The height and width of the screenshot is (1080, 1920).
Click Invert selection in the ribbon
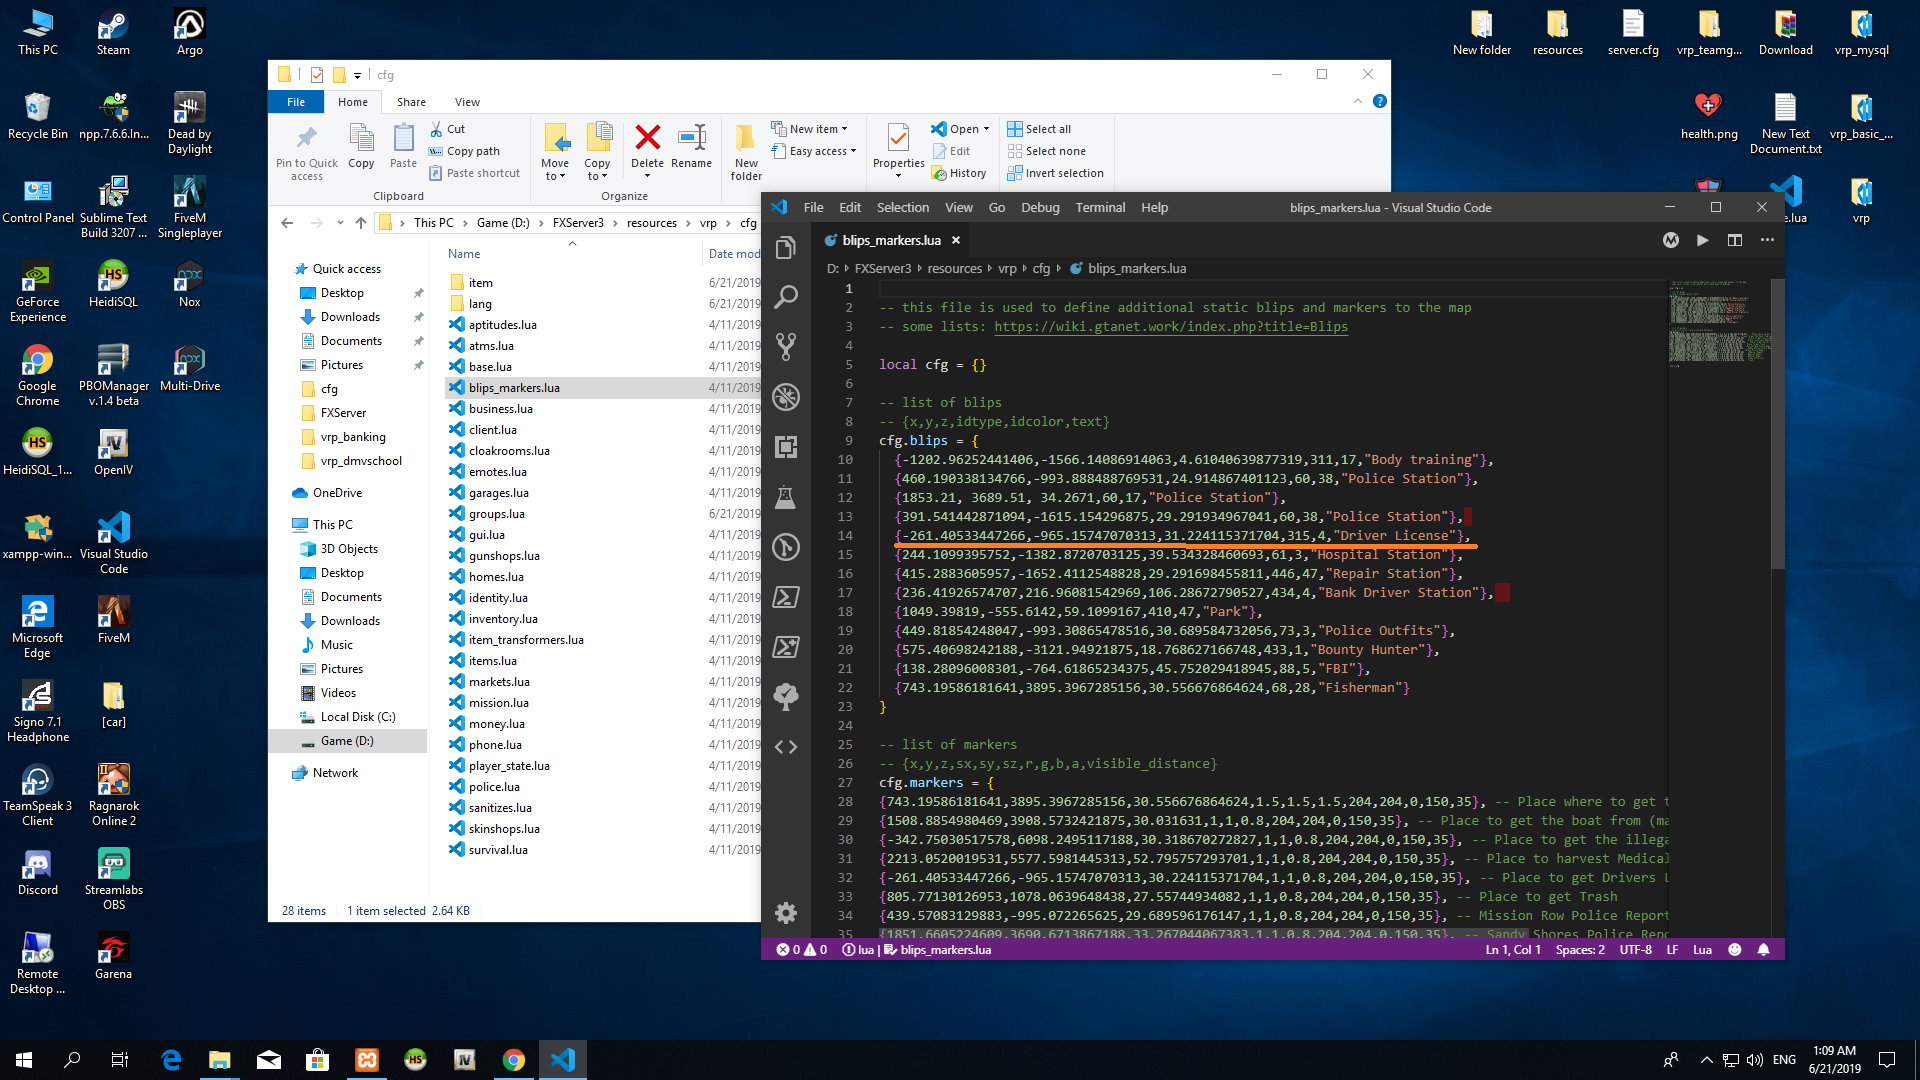pos(1055,173)
